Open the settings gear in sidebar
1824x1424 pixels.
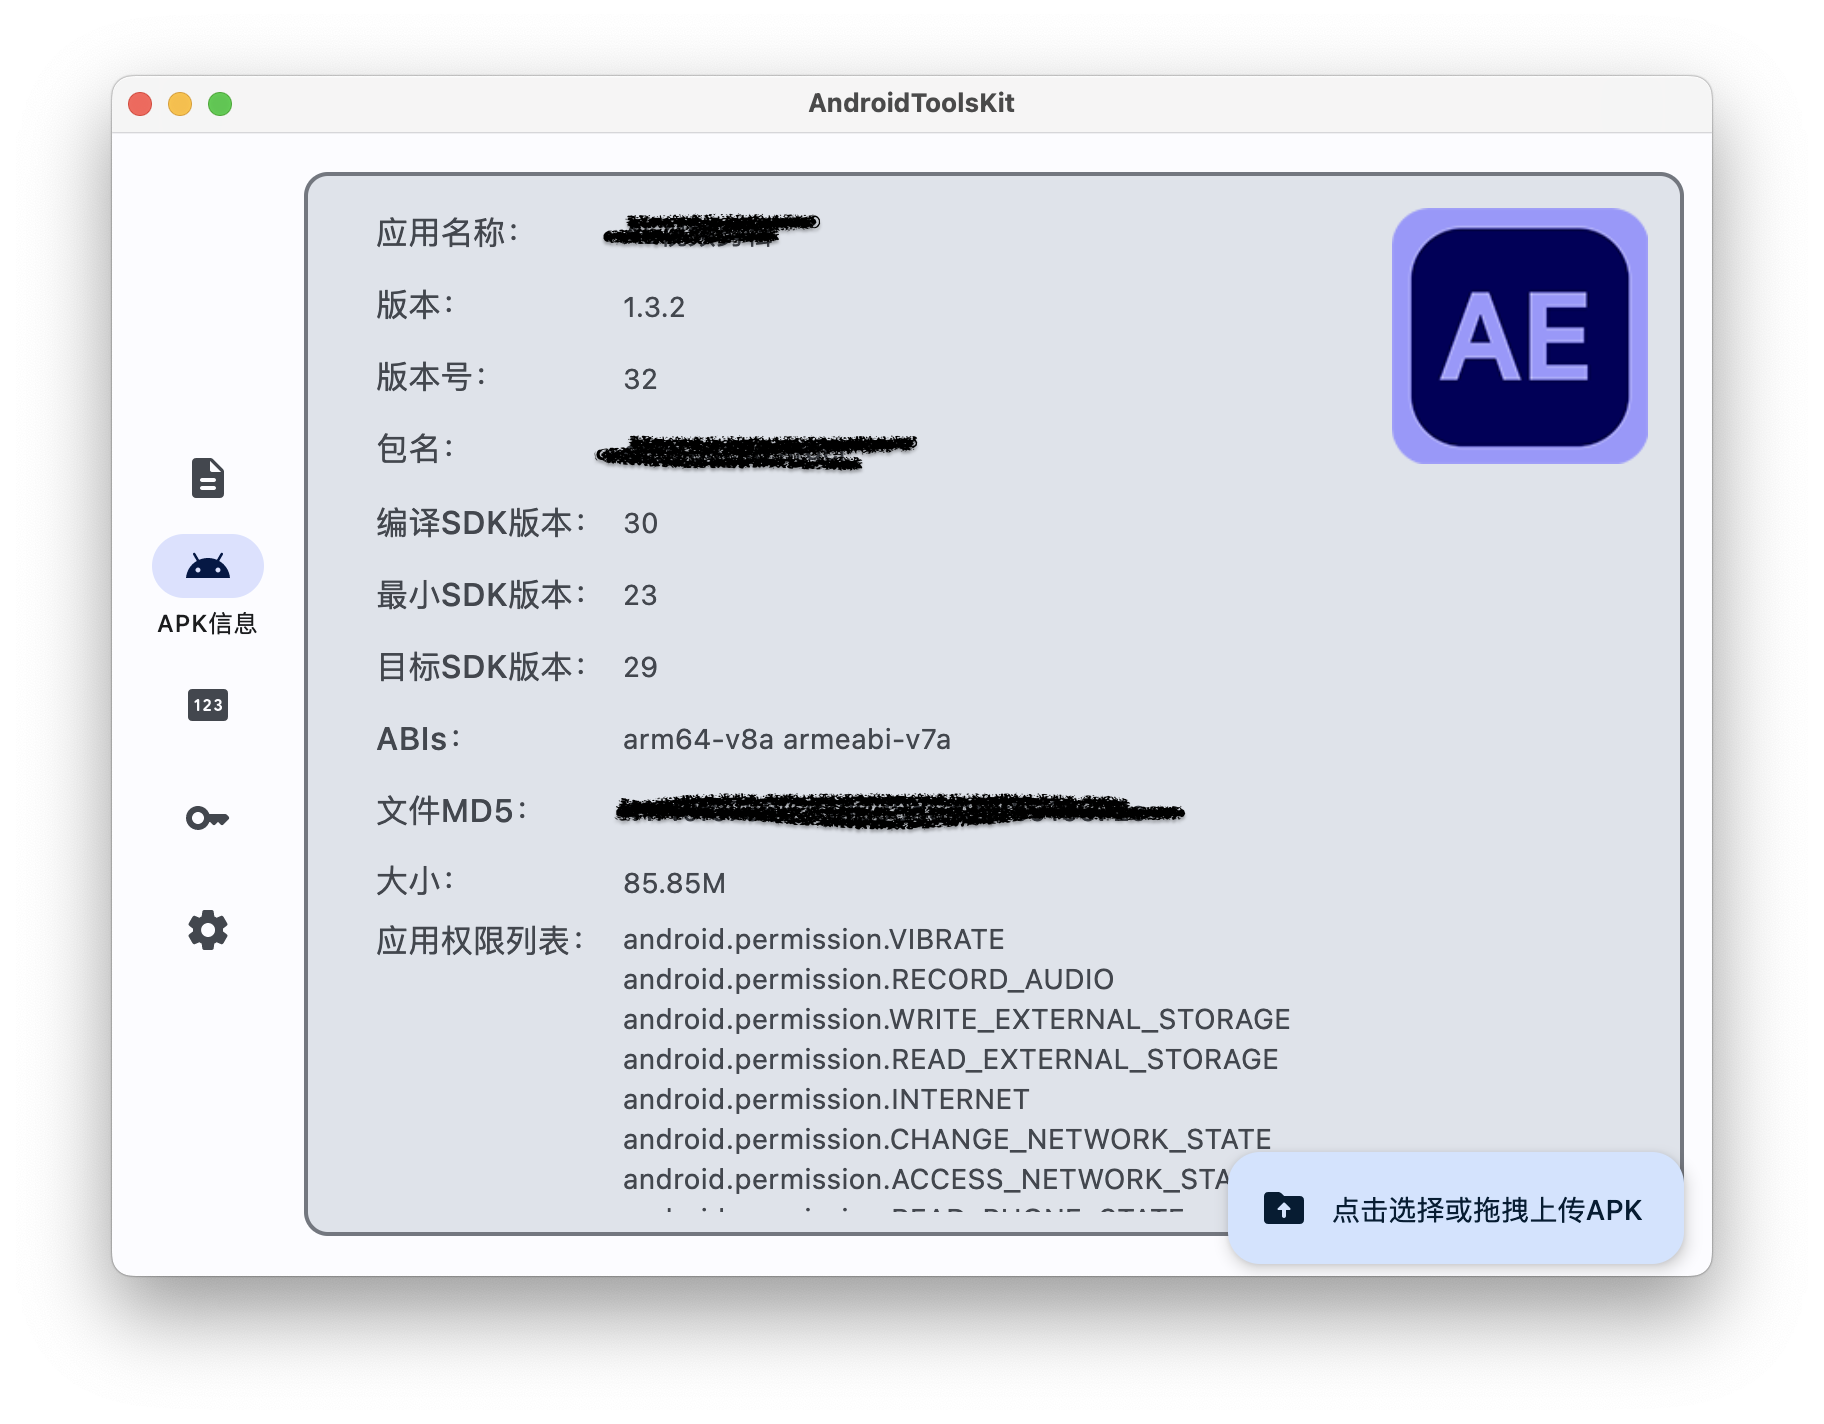point(208,930)
